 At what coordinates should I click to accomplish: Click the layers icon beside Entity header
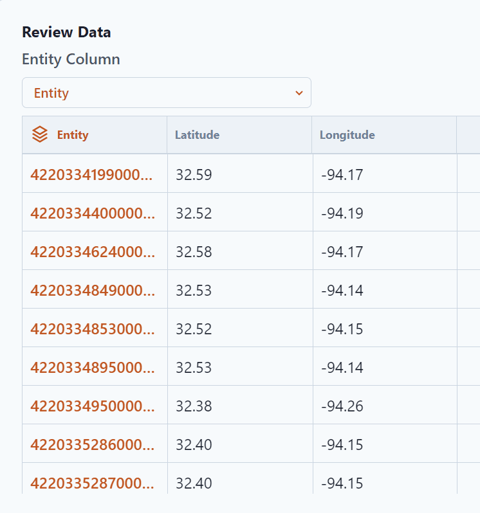tap(40, 135)
